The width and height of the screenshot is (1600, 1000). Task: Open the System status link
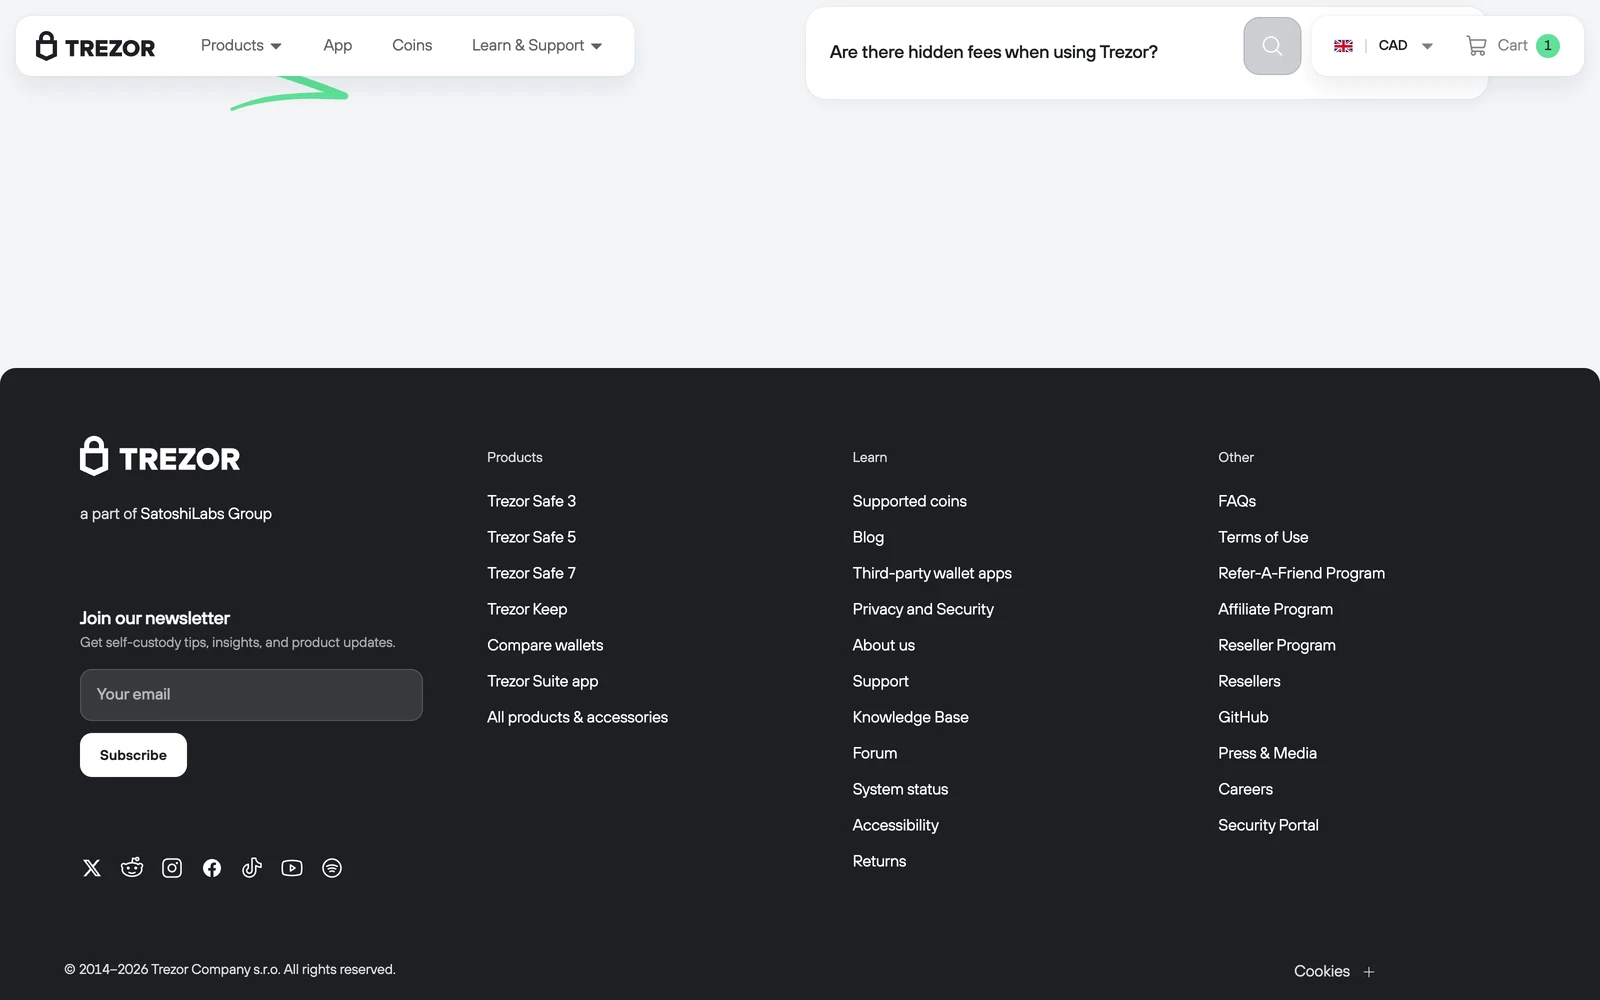click(x=900, y=789)
